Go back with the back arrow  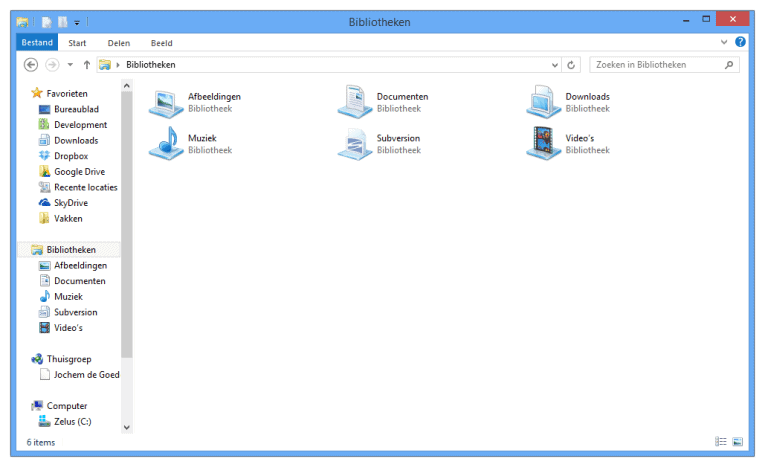(31, 65)
